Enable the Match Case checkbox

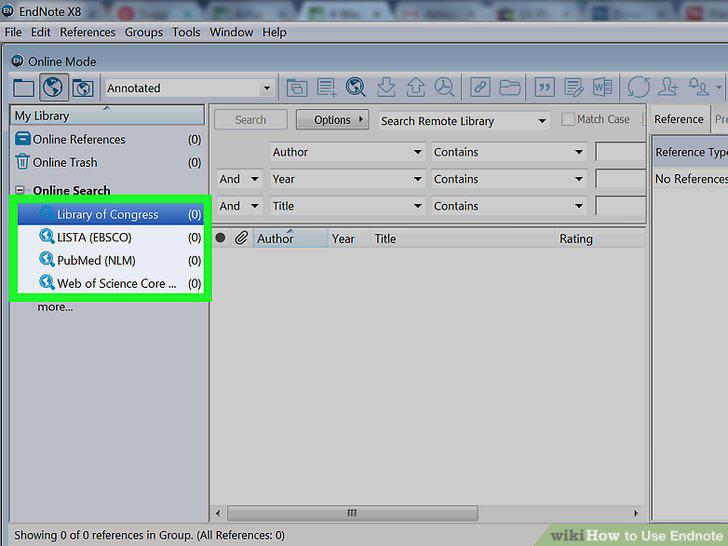(567, 119)
